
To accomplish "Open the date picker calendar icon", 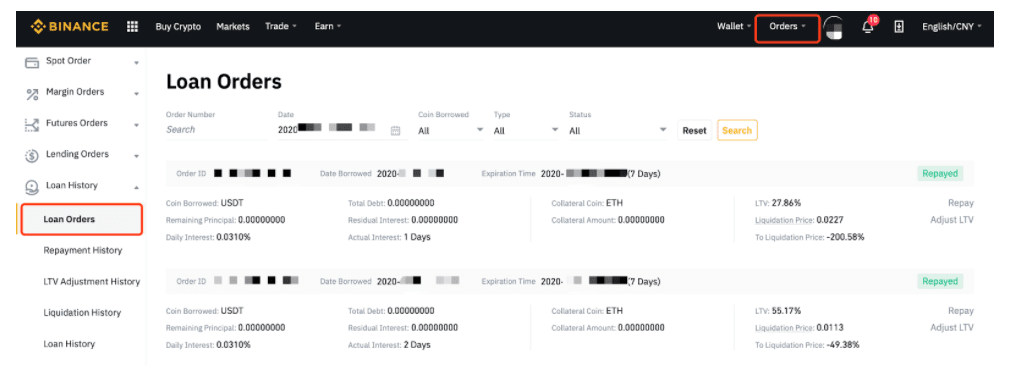I will coord(396,131).
